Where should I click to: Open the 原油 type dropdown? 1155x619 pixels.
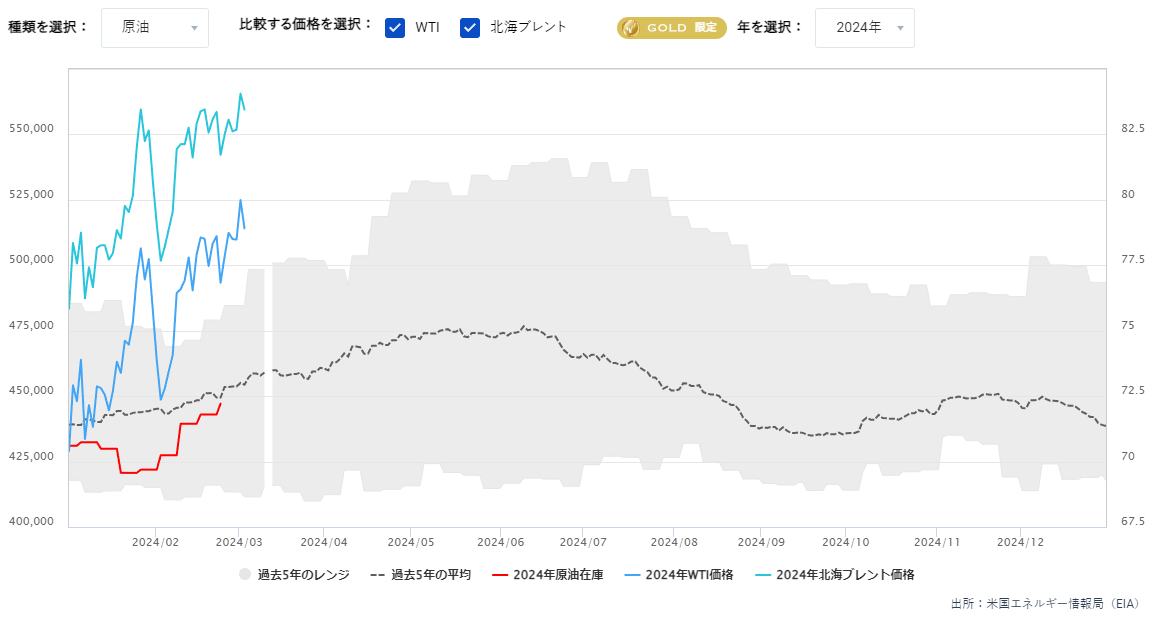[155, 28]
